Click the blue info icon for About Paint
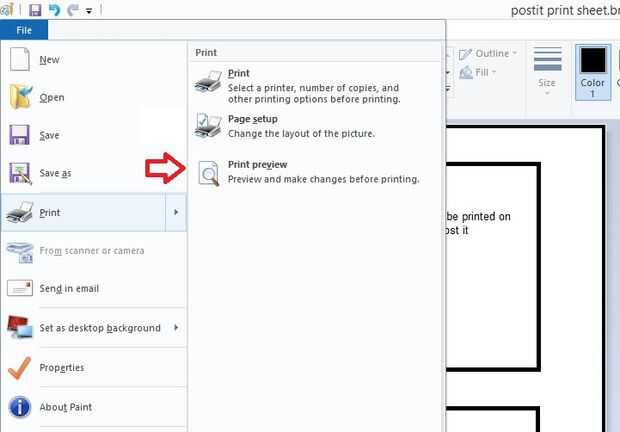620x432 pixels. tap(19, 407)
